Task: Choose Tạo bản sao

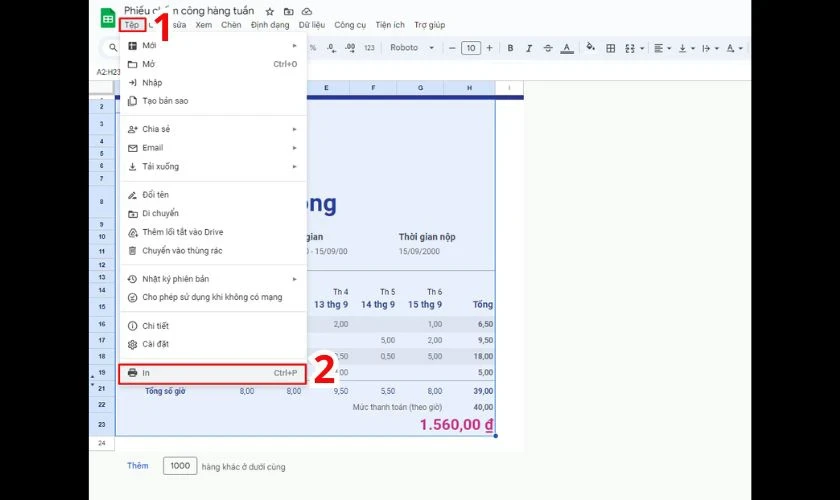Action: (x=213, y=101)
